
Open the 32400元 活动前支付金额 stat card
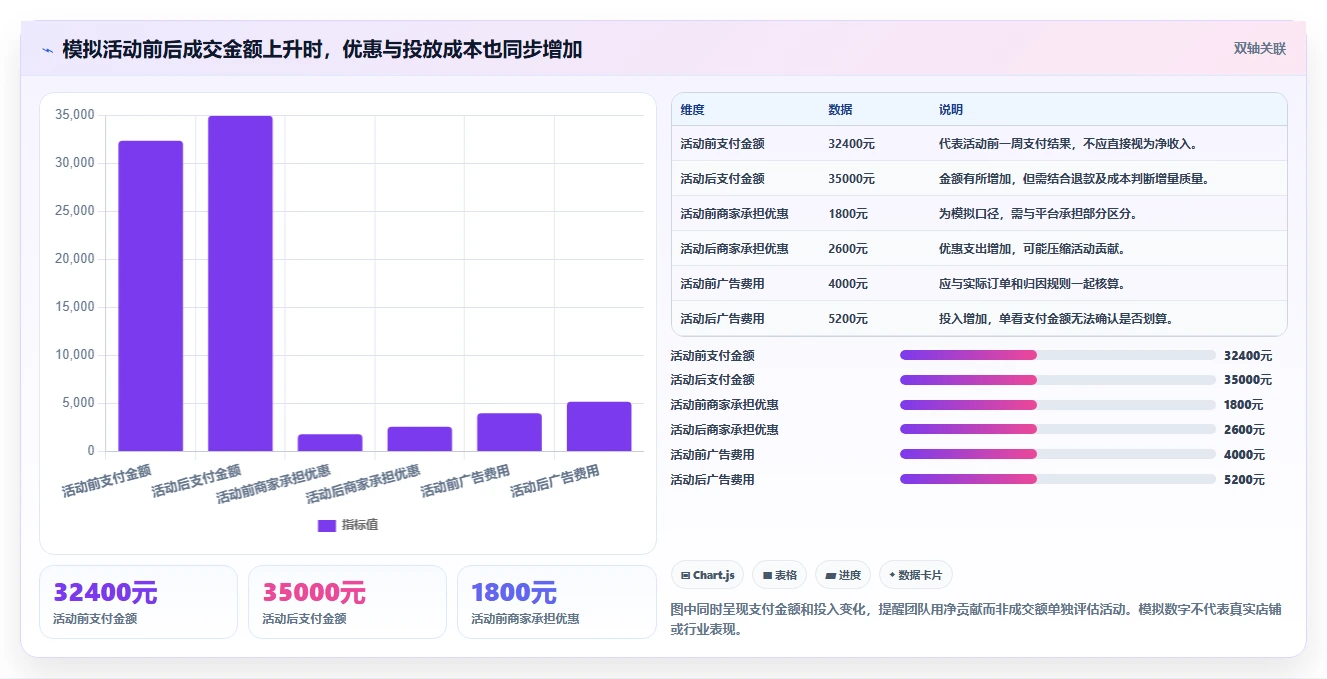point(138,602)
